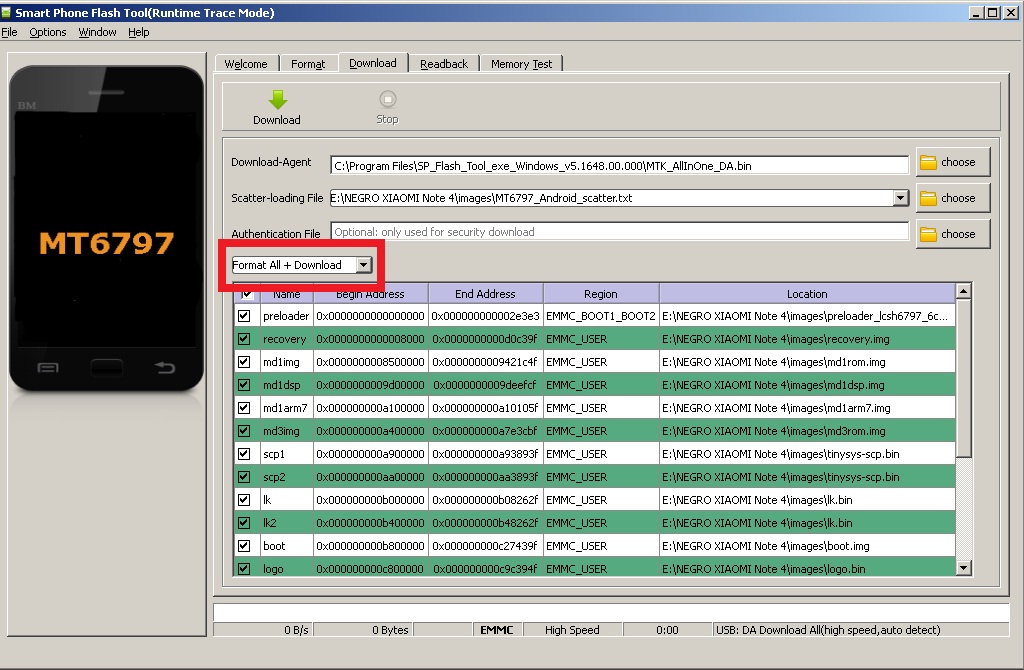Open the Format tab
1024x670 pixels.
pyautogui.click(x=308, y=64)
